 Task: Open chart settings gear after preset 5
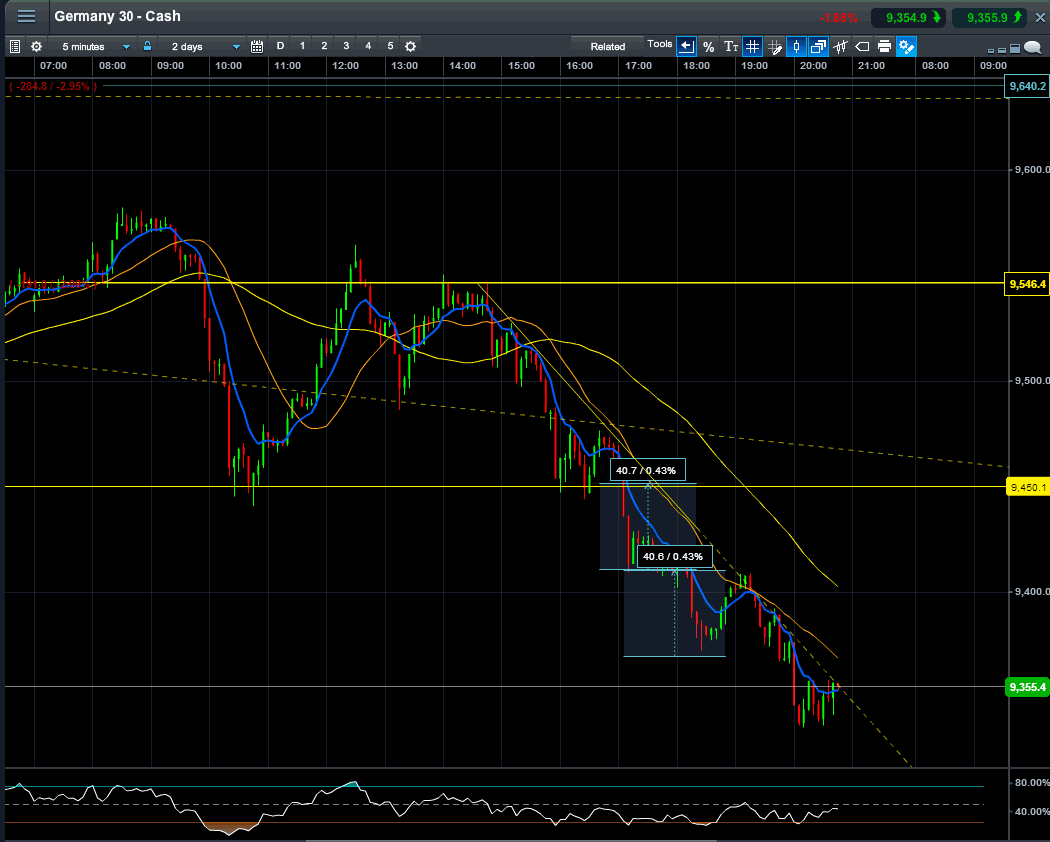click(x=410, y=46)
